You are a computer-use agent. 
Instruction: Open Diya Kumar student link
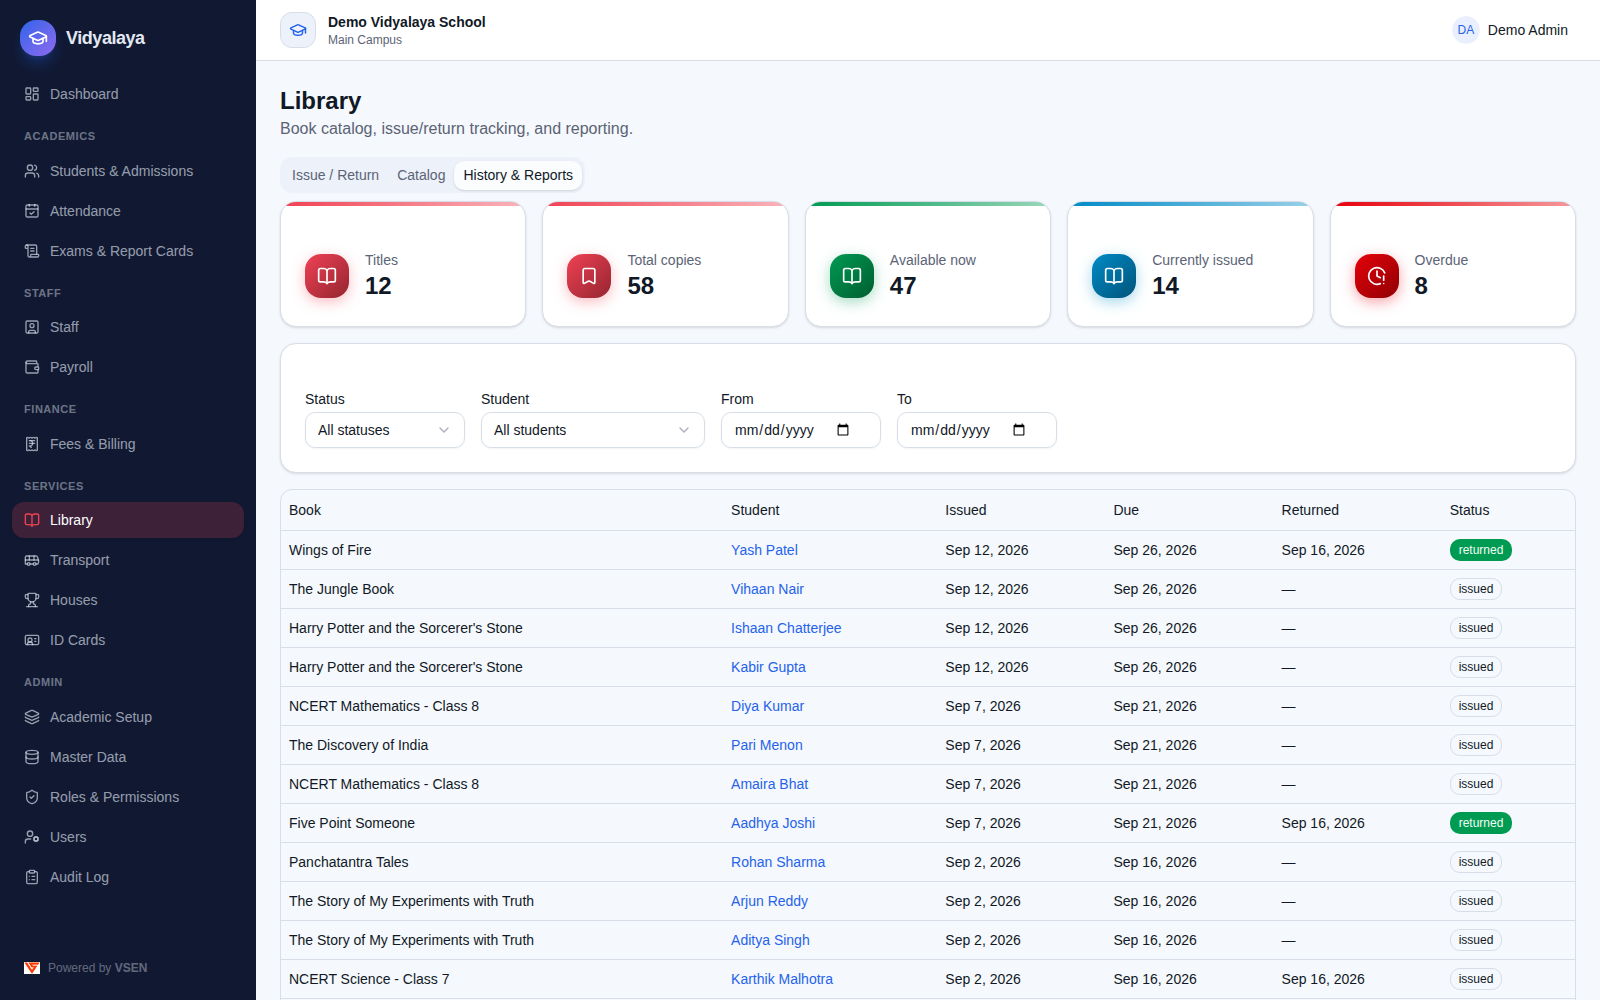tap(767, 706)
